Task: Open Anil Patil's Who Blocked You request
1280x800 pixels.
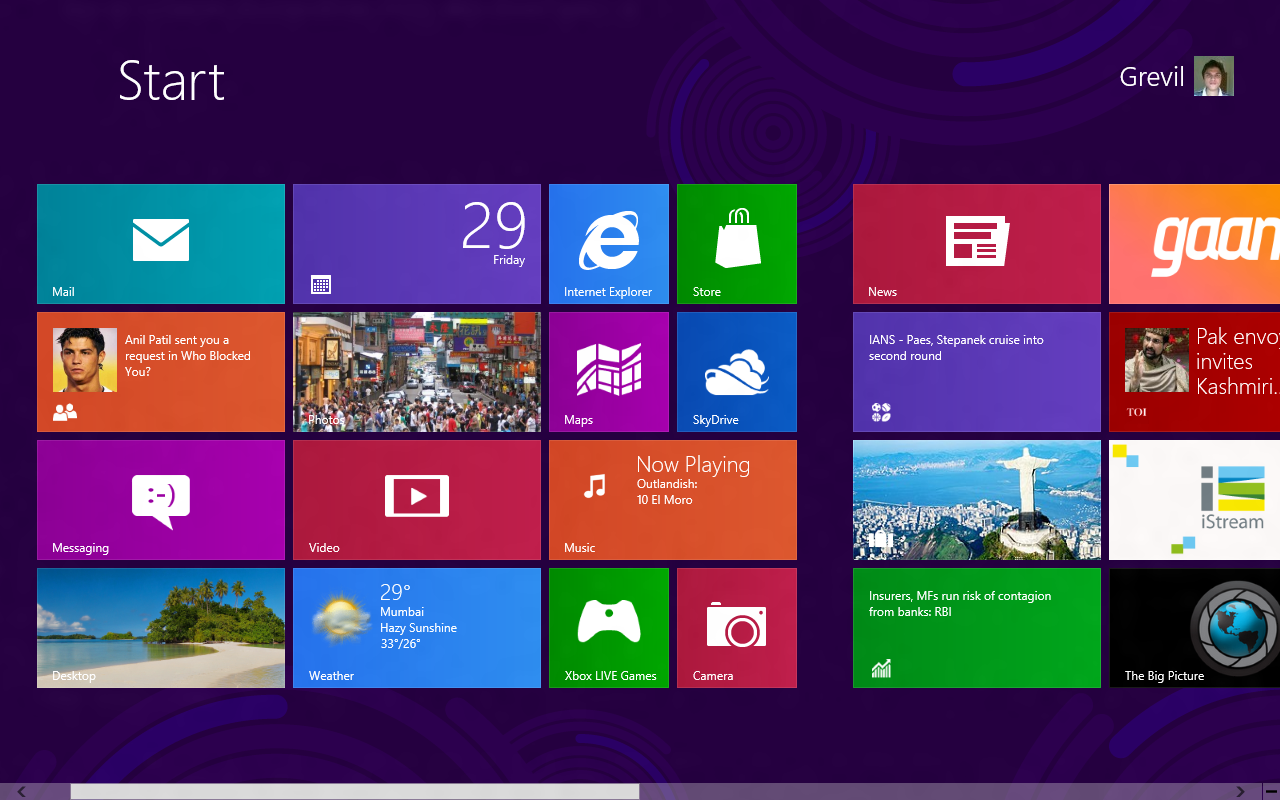Action: [x=160, y=371]
